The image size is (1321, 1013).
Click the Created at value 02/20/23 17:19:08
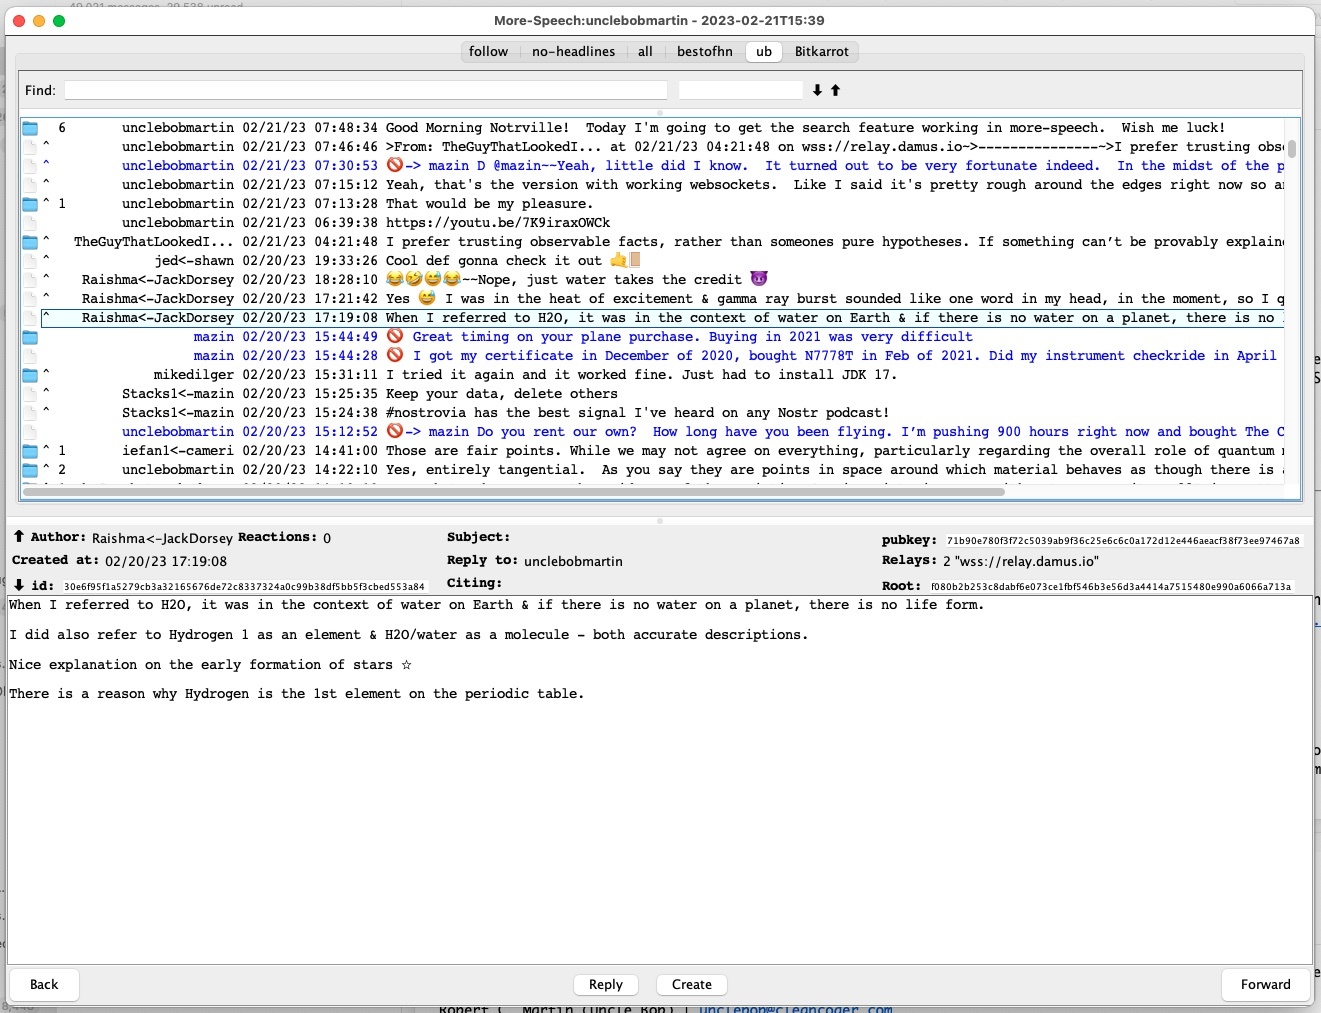click(166, 561)
